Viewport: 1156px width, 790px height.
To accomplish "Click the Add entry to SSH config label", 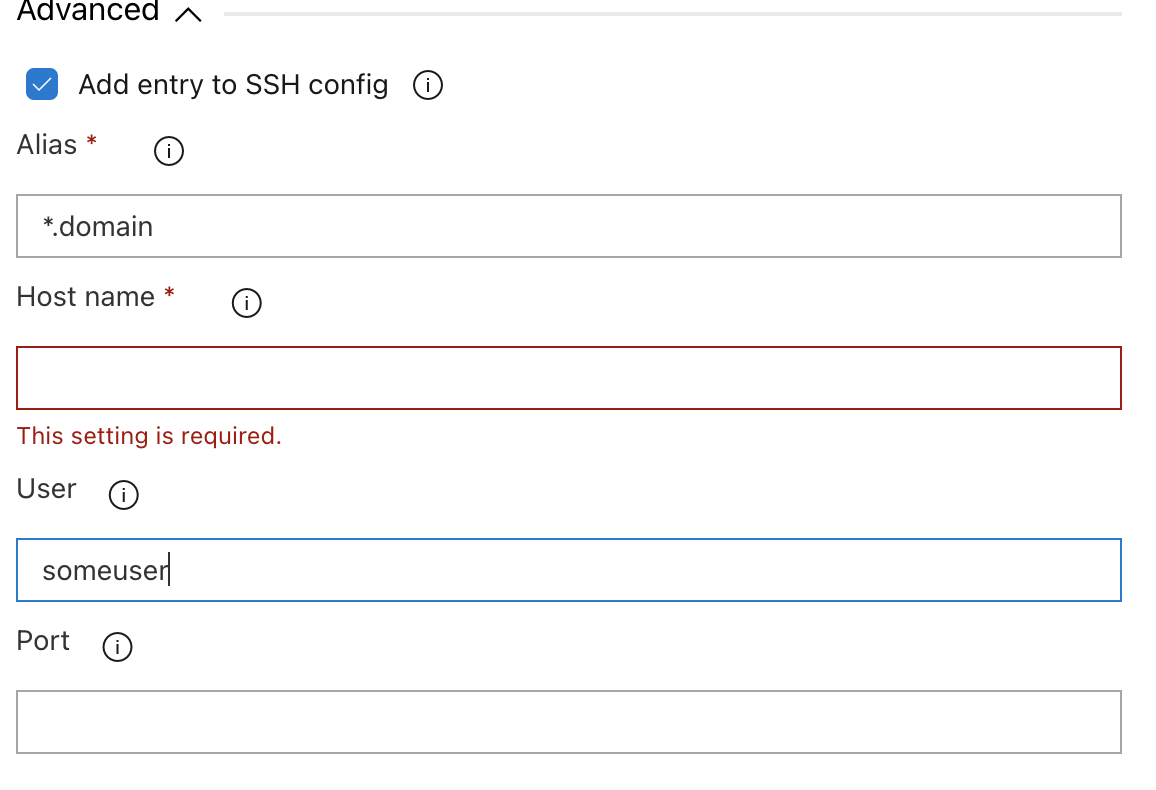I will pyautogui.click(x=233, y=84).
